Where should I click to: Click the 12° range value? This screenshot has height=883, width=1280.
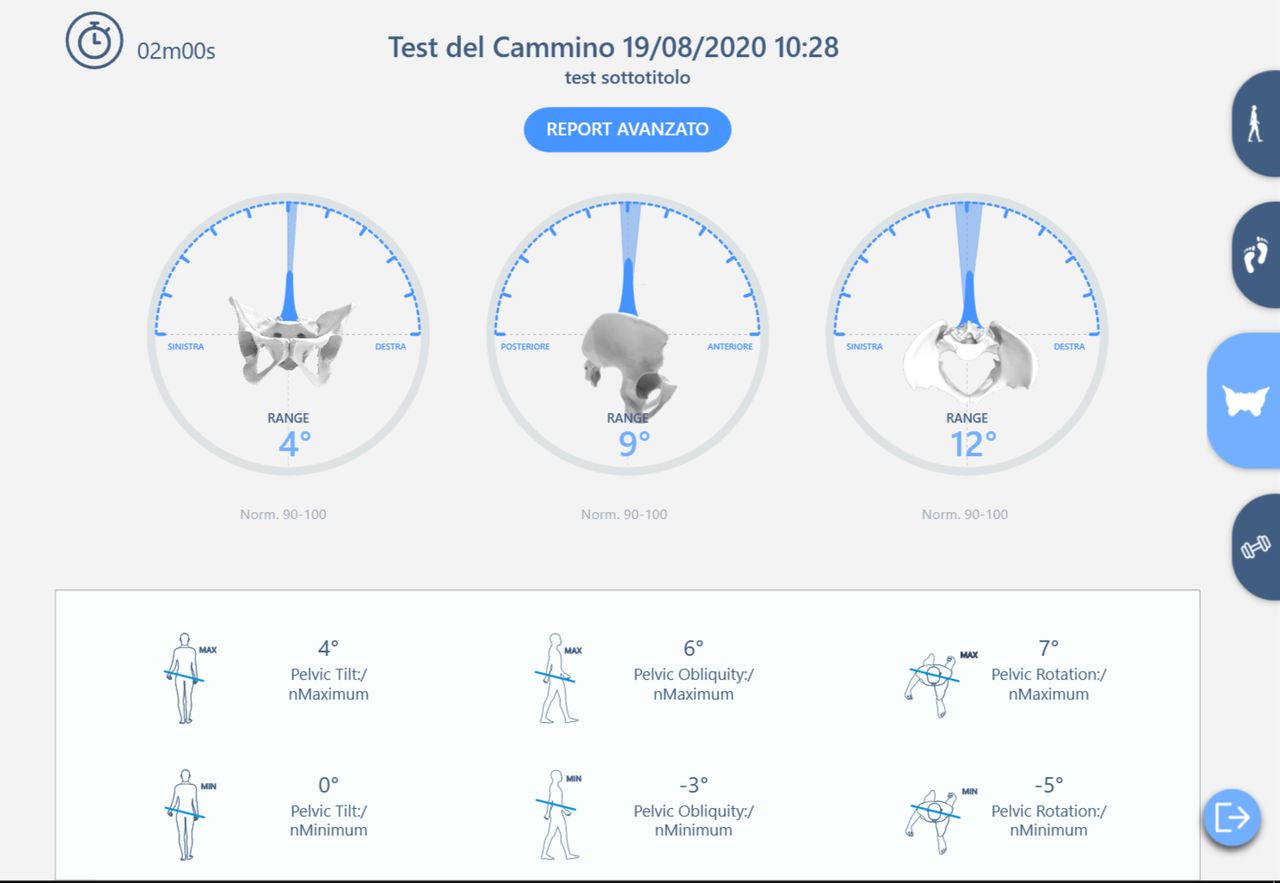tap(967, 443)
